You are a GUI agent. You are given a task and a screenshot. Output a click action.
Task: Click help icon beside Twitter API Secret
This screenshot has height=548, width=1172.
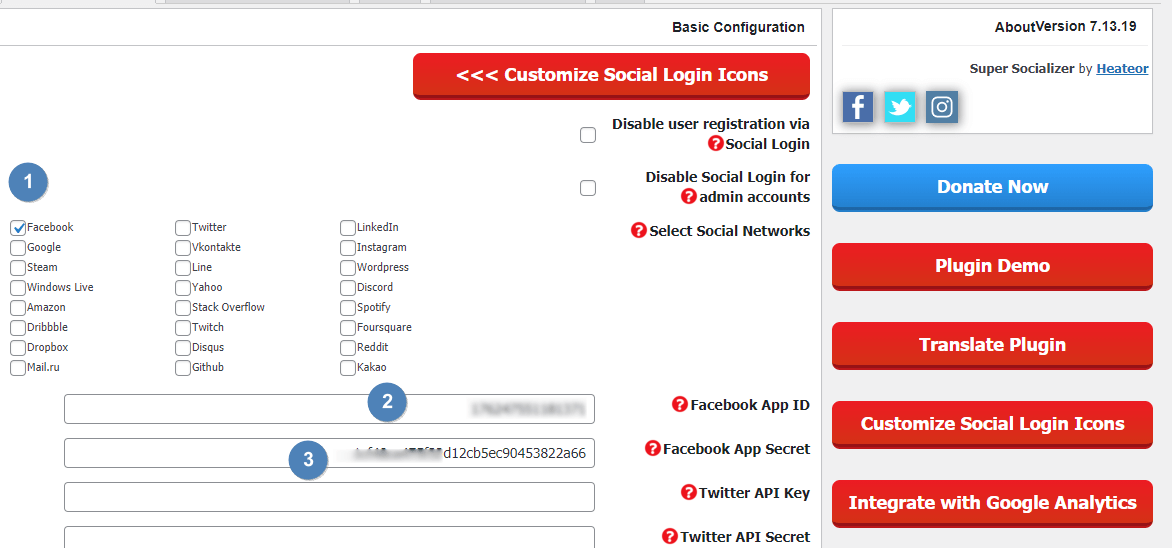click(x=670, y=536)
